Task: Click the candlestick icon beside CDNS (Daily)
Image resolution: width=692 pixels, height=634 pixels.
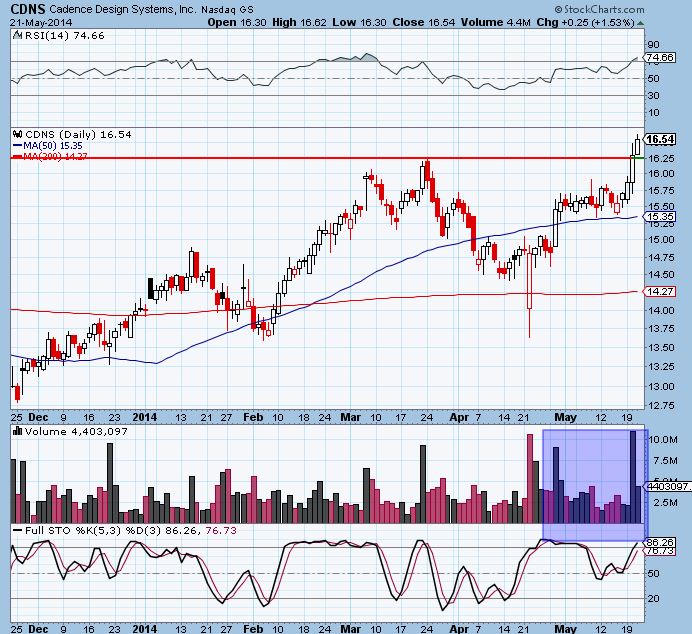Action: point(17,133)
